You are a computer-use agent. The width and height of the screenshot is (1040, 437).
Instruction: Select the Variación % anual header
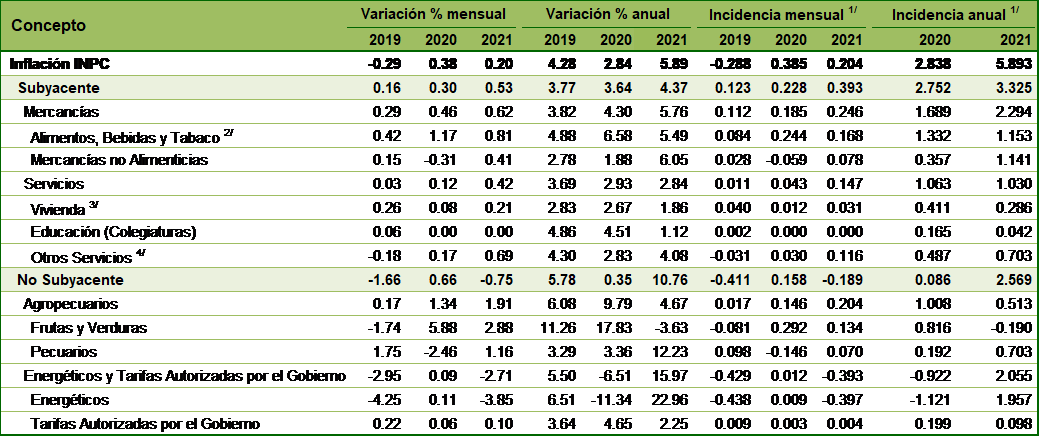tap(607, 14)
